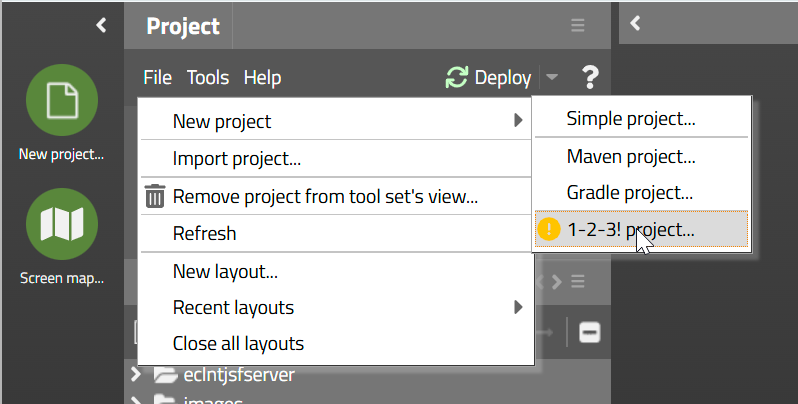Click the yellow warning icon on 1-2-3! project
The height and width of the screenshot is (404, 798).
(549, 229)
